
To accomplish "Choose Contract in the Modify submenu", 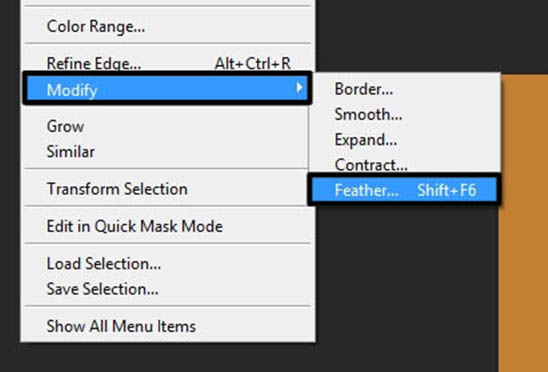I will [x=405, y=165].
